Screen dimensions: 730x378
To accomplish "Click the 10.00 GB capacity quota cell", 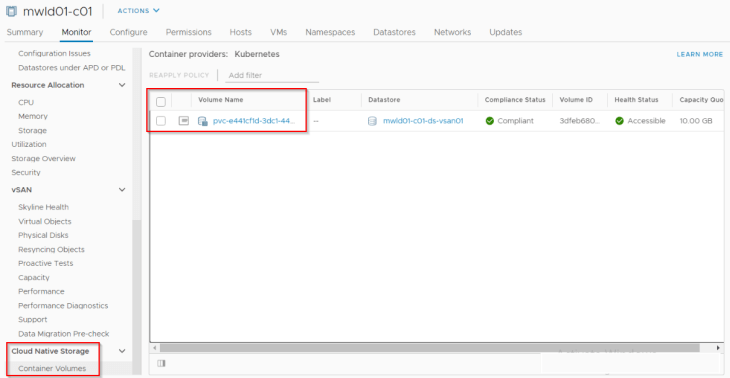I will (x=696, y=121).
